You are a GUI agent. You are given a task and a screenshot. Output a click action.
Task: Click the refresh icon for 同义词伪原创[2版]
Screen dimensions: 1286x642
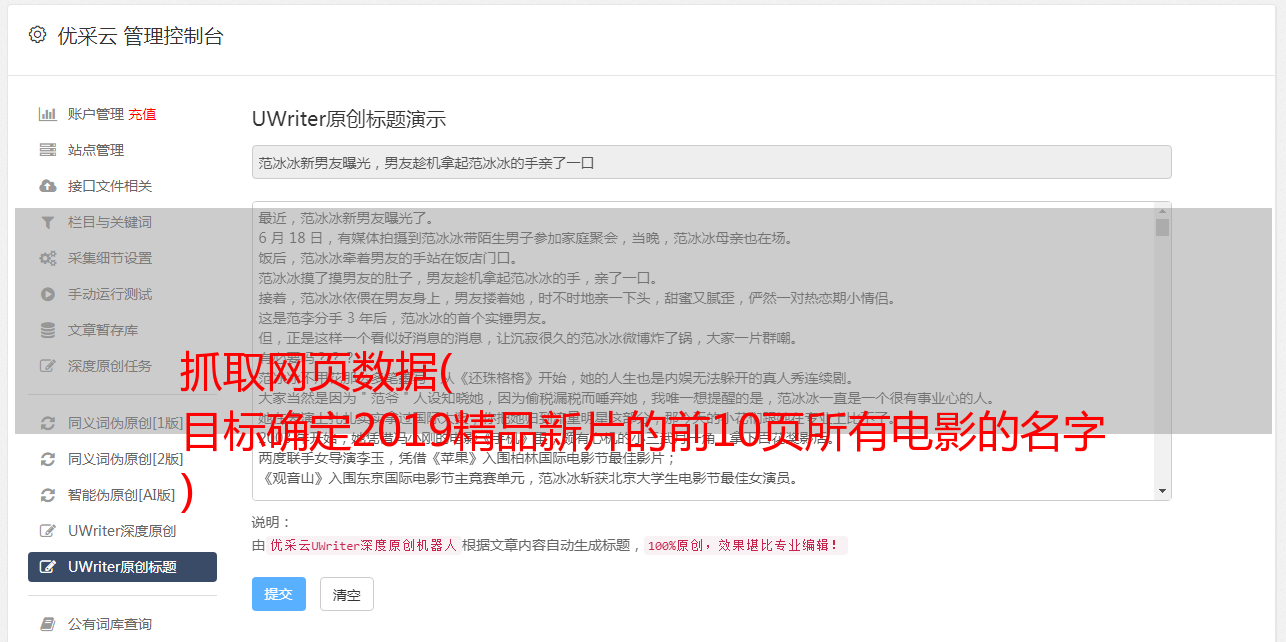(x=47, y=459)
